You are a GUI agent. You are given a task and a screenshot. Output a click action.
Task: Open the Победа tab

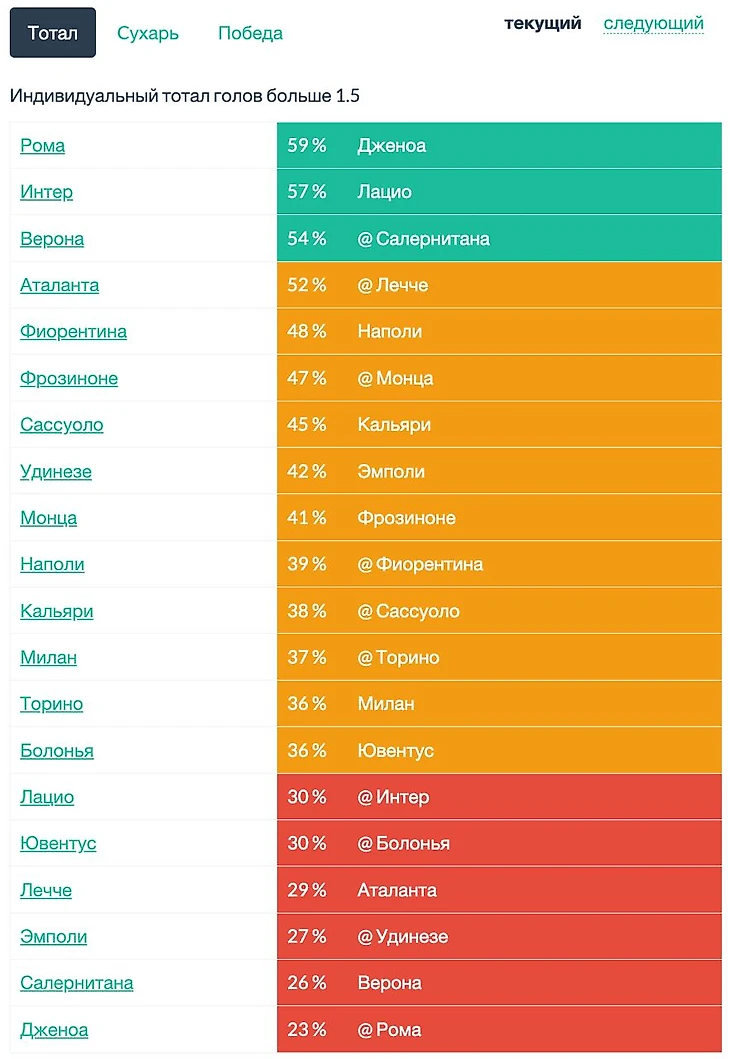pyautogui.click(x=250, y=33)
